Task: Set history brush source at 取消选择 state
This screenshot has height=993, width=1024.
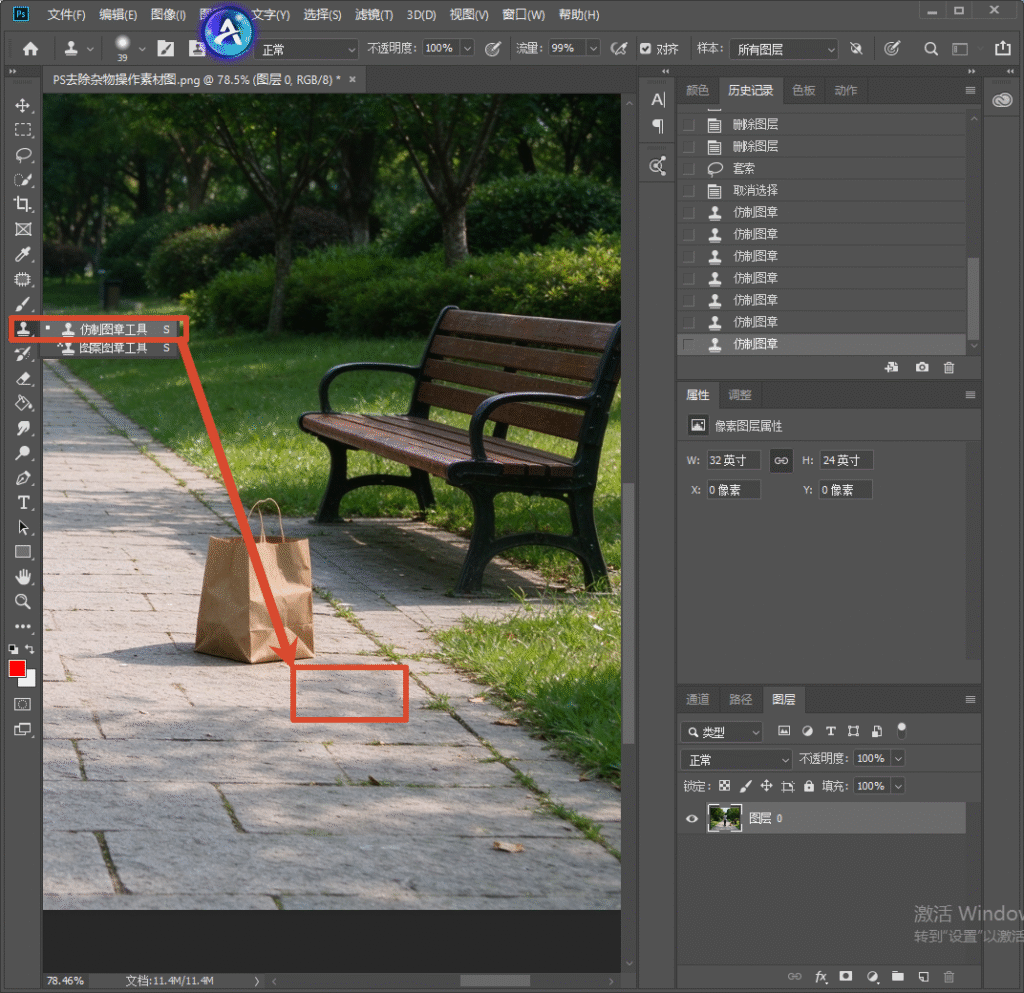Action: (688, 191)
